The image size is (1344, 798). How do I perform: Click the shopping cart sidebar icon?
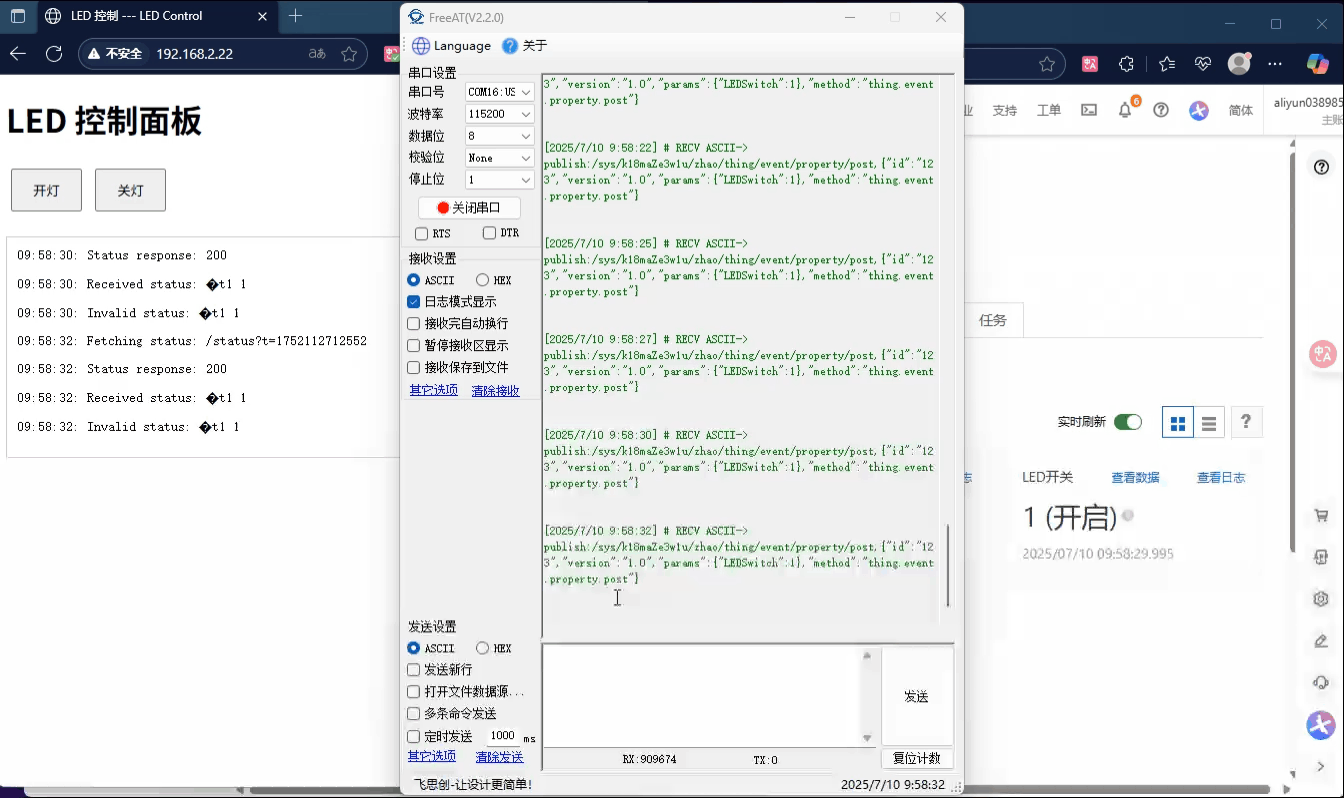point(1321,516)
